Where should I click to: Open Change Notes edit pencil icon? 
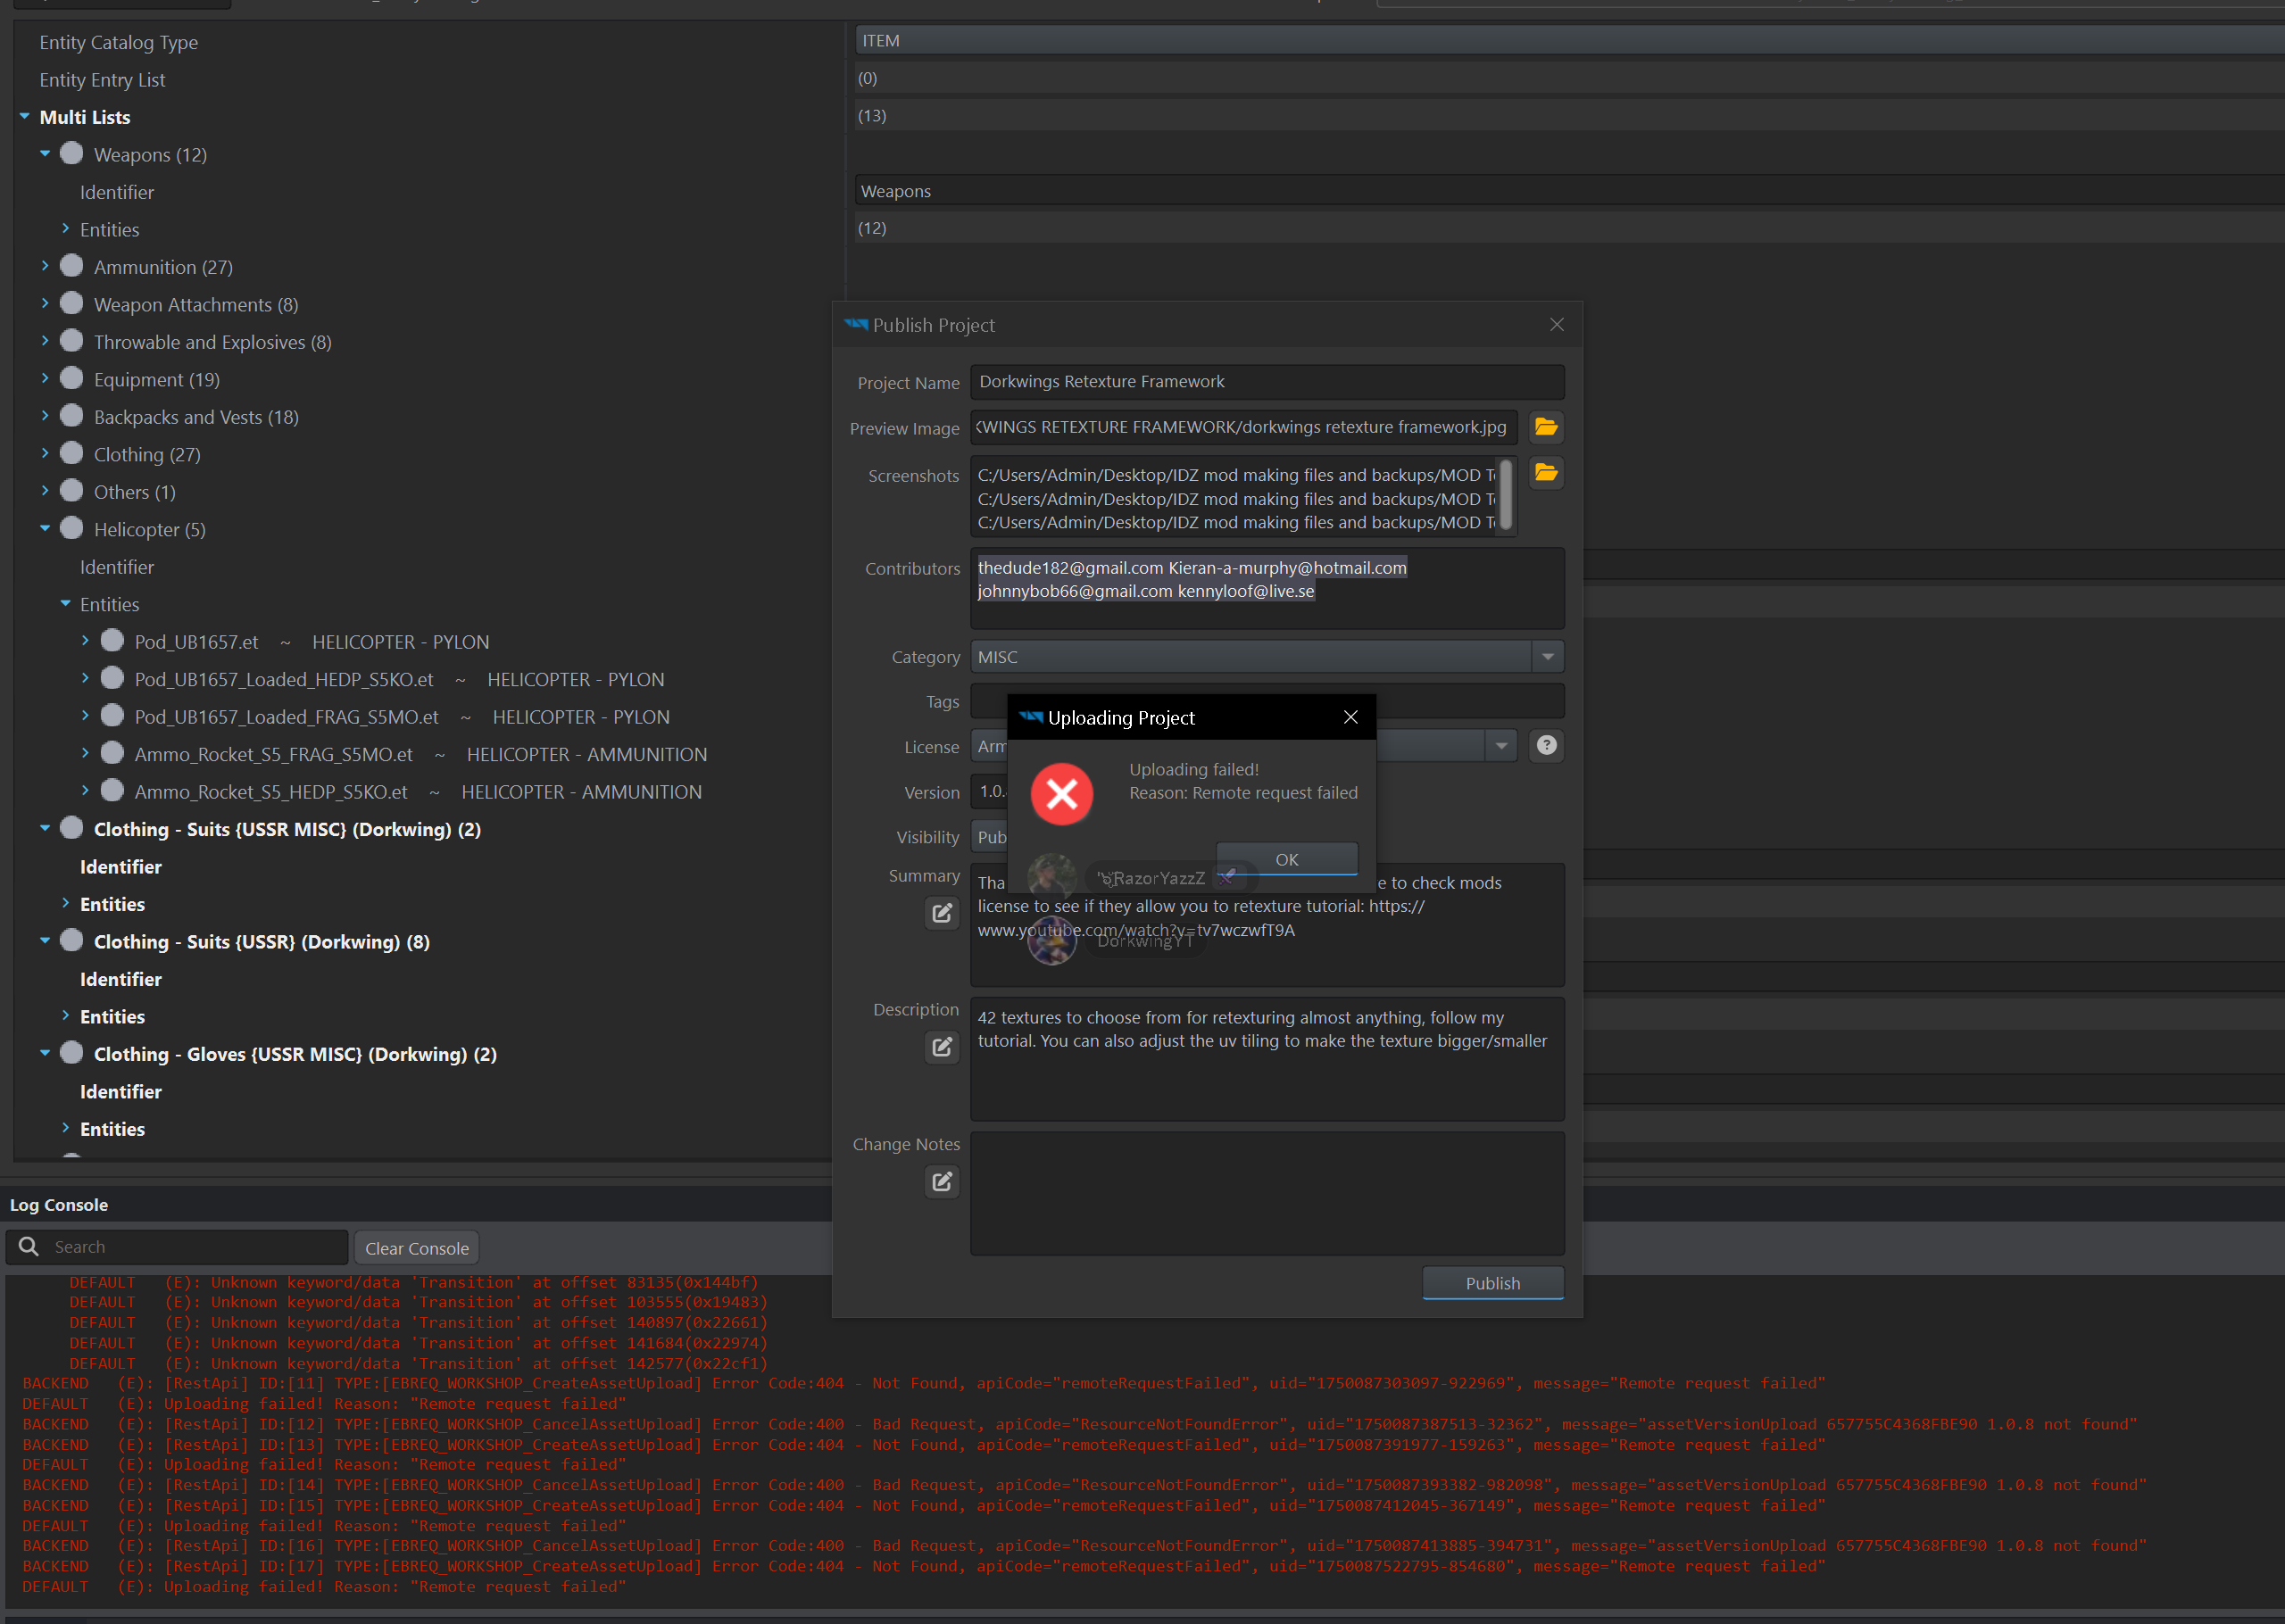[x=941, y=1181]
